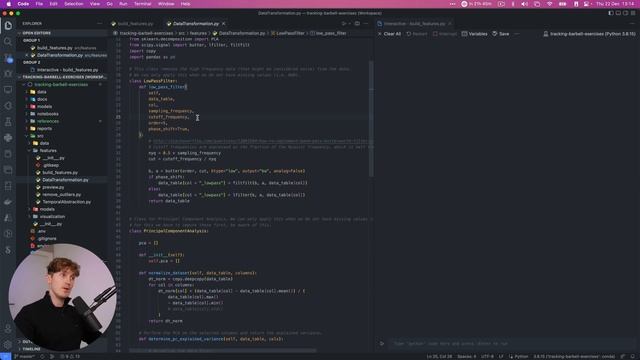Click the Run Python file play icon
The image size is (640, 360).
tap(344, 24)
